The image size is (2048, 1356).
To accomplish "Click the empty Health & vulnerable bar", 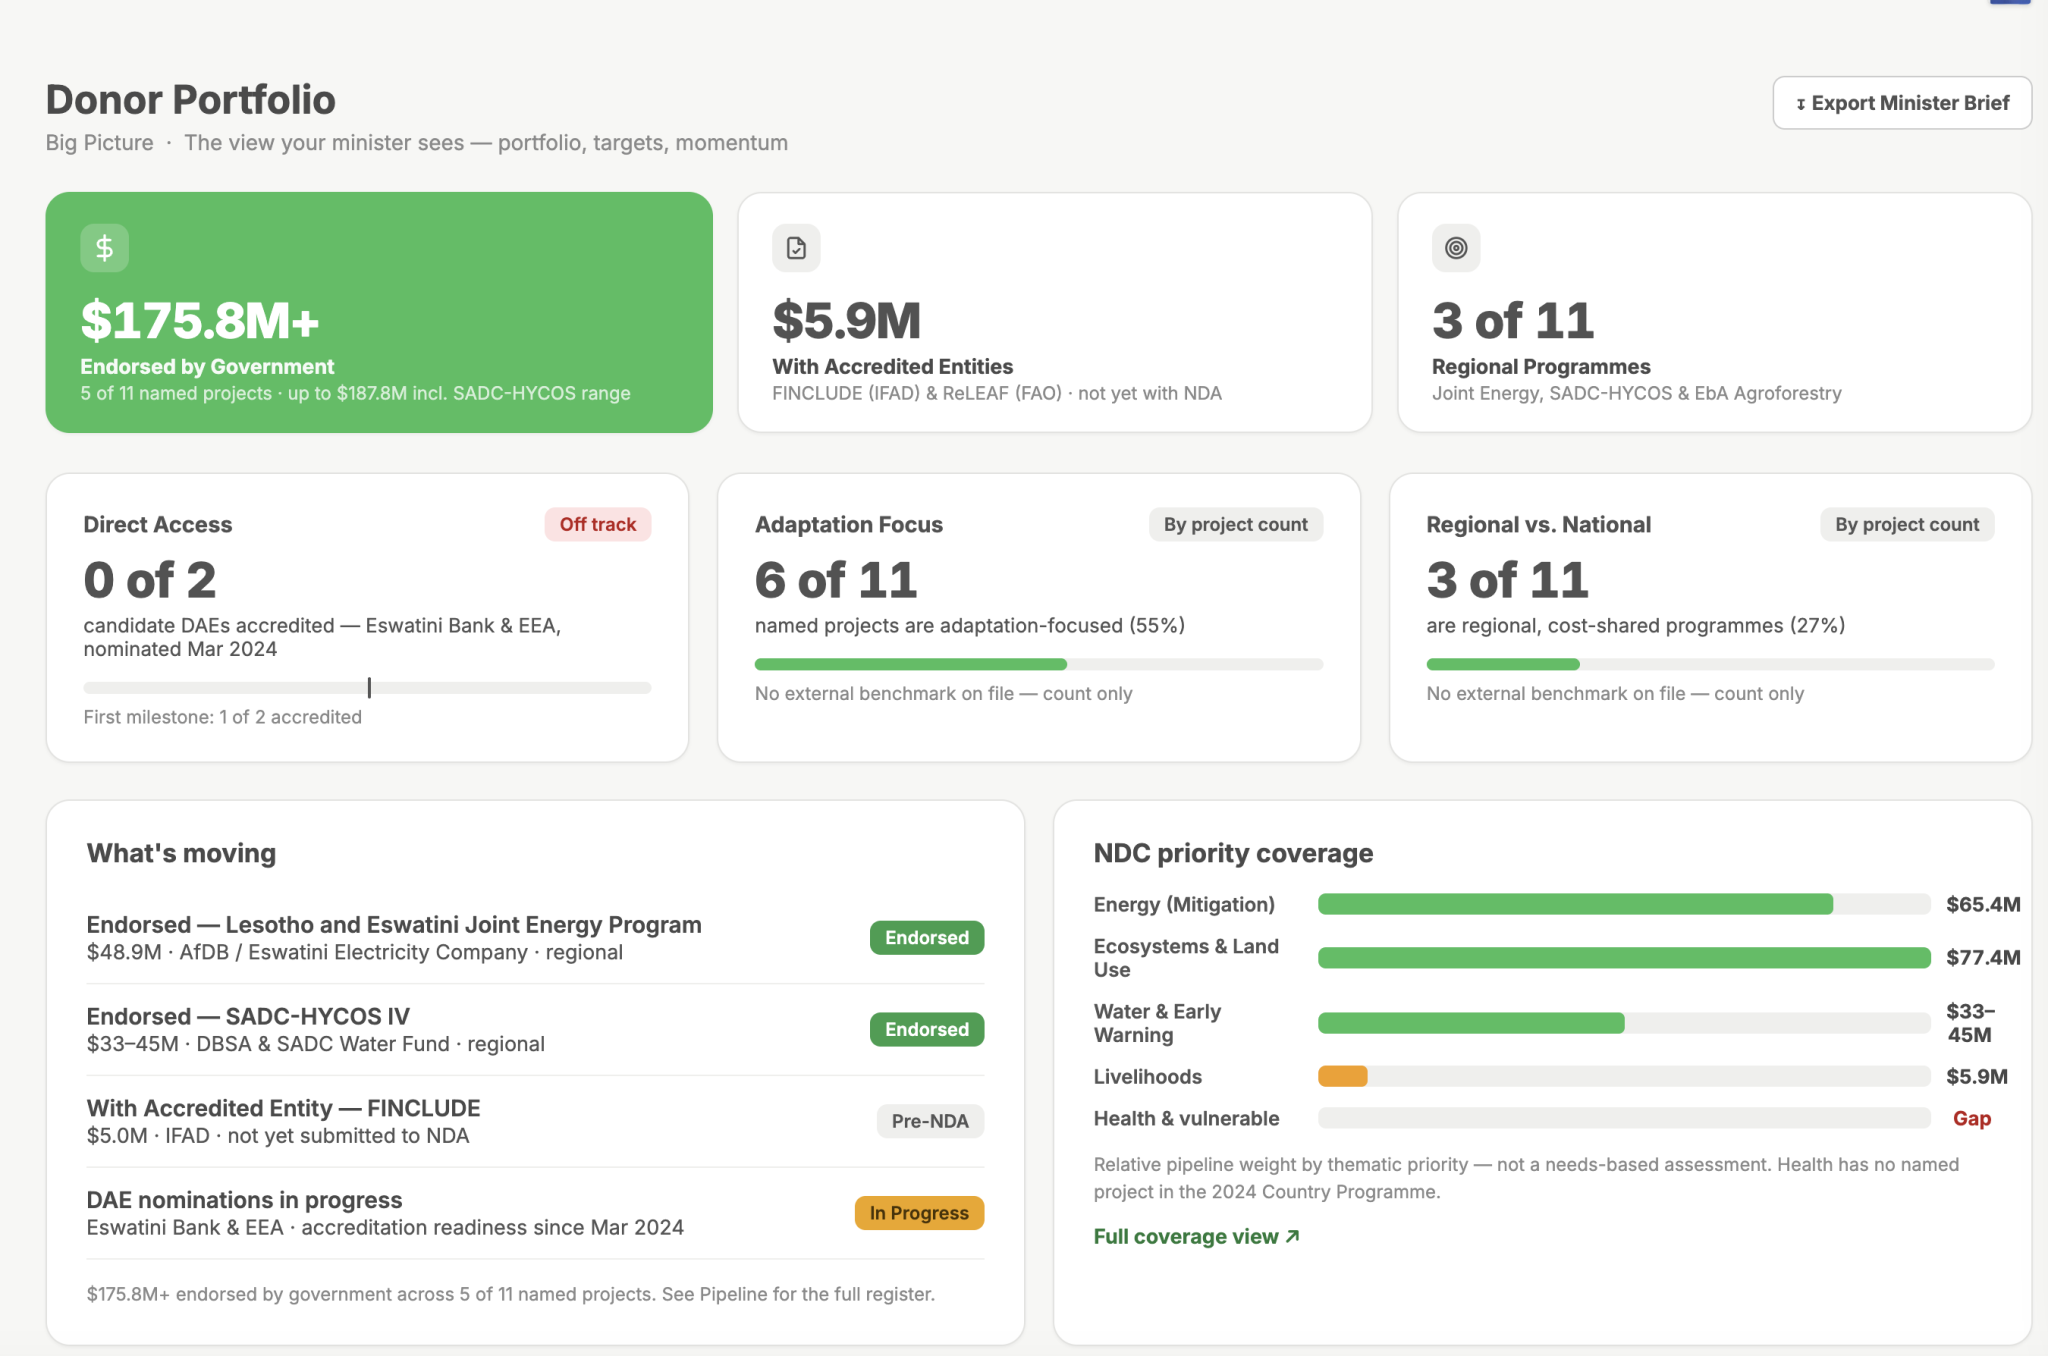I will pyautogui.click(x=1624, y=1118).
